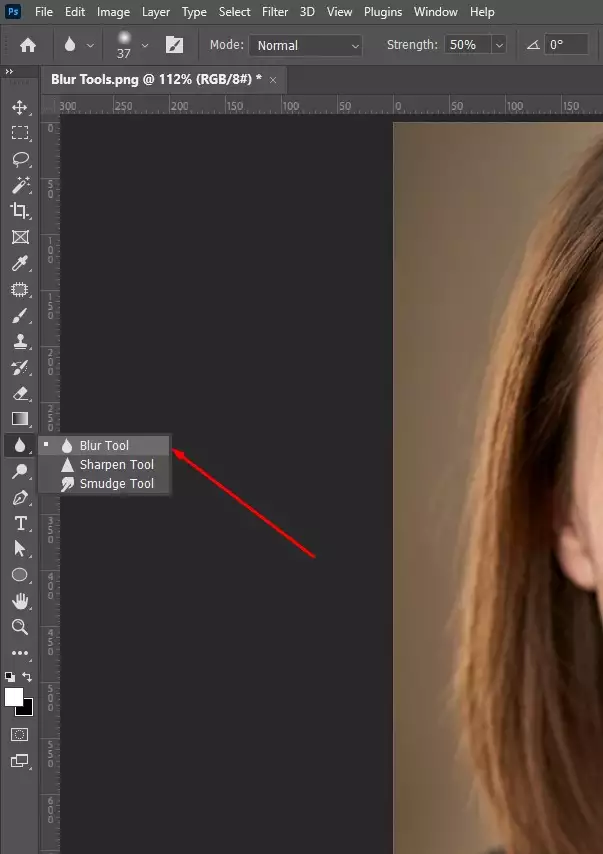Image resolution: width=603 pixels, height=854 pixels.
Task: Select the Clone Stamp tool
Action: [20, 341]
